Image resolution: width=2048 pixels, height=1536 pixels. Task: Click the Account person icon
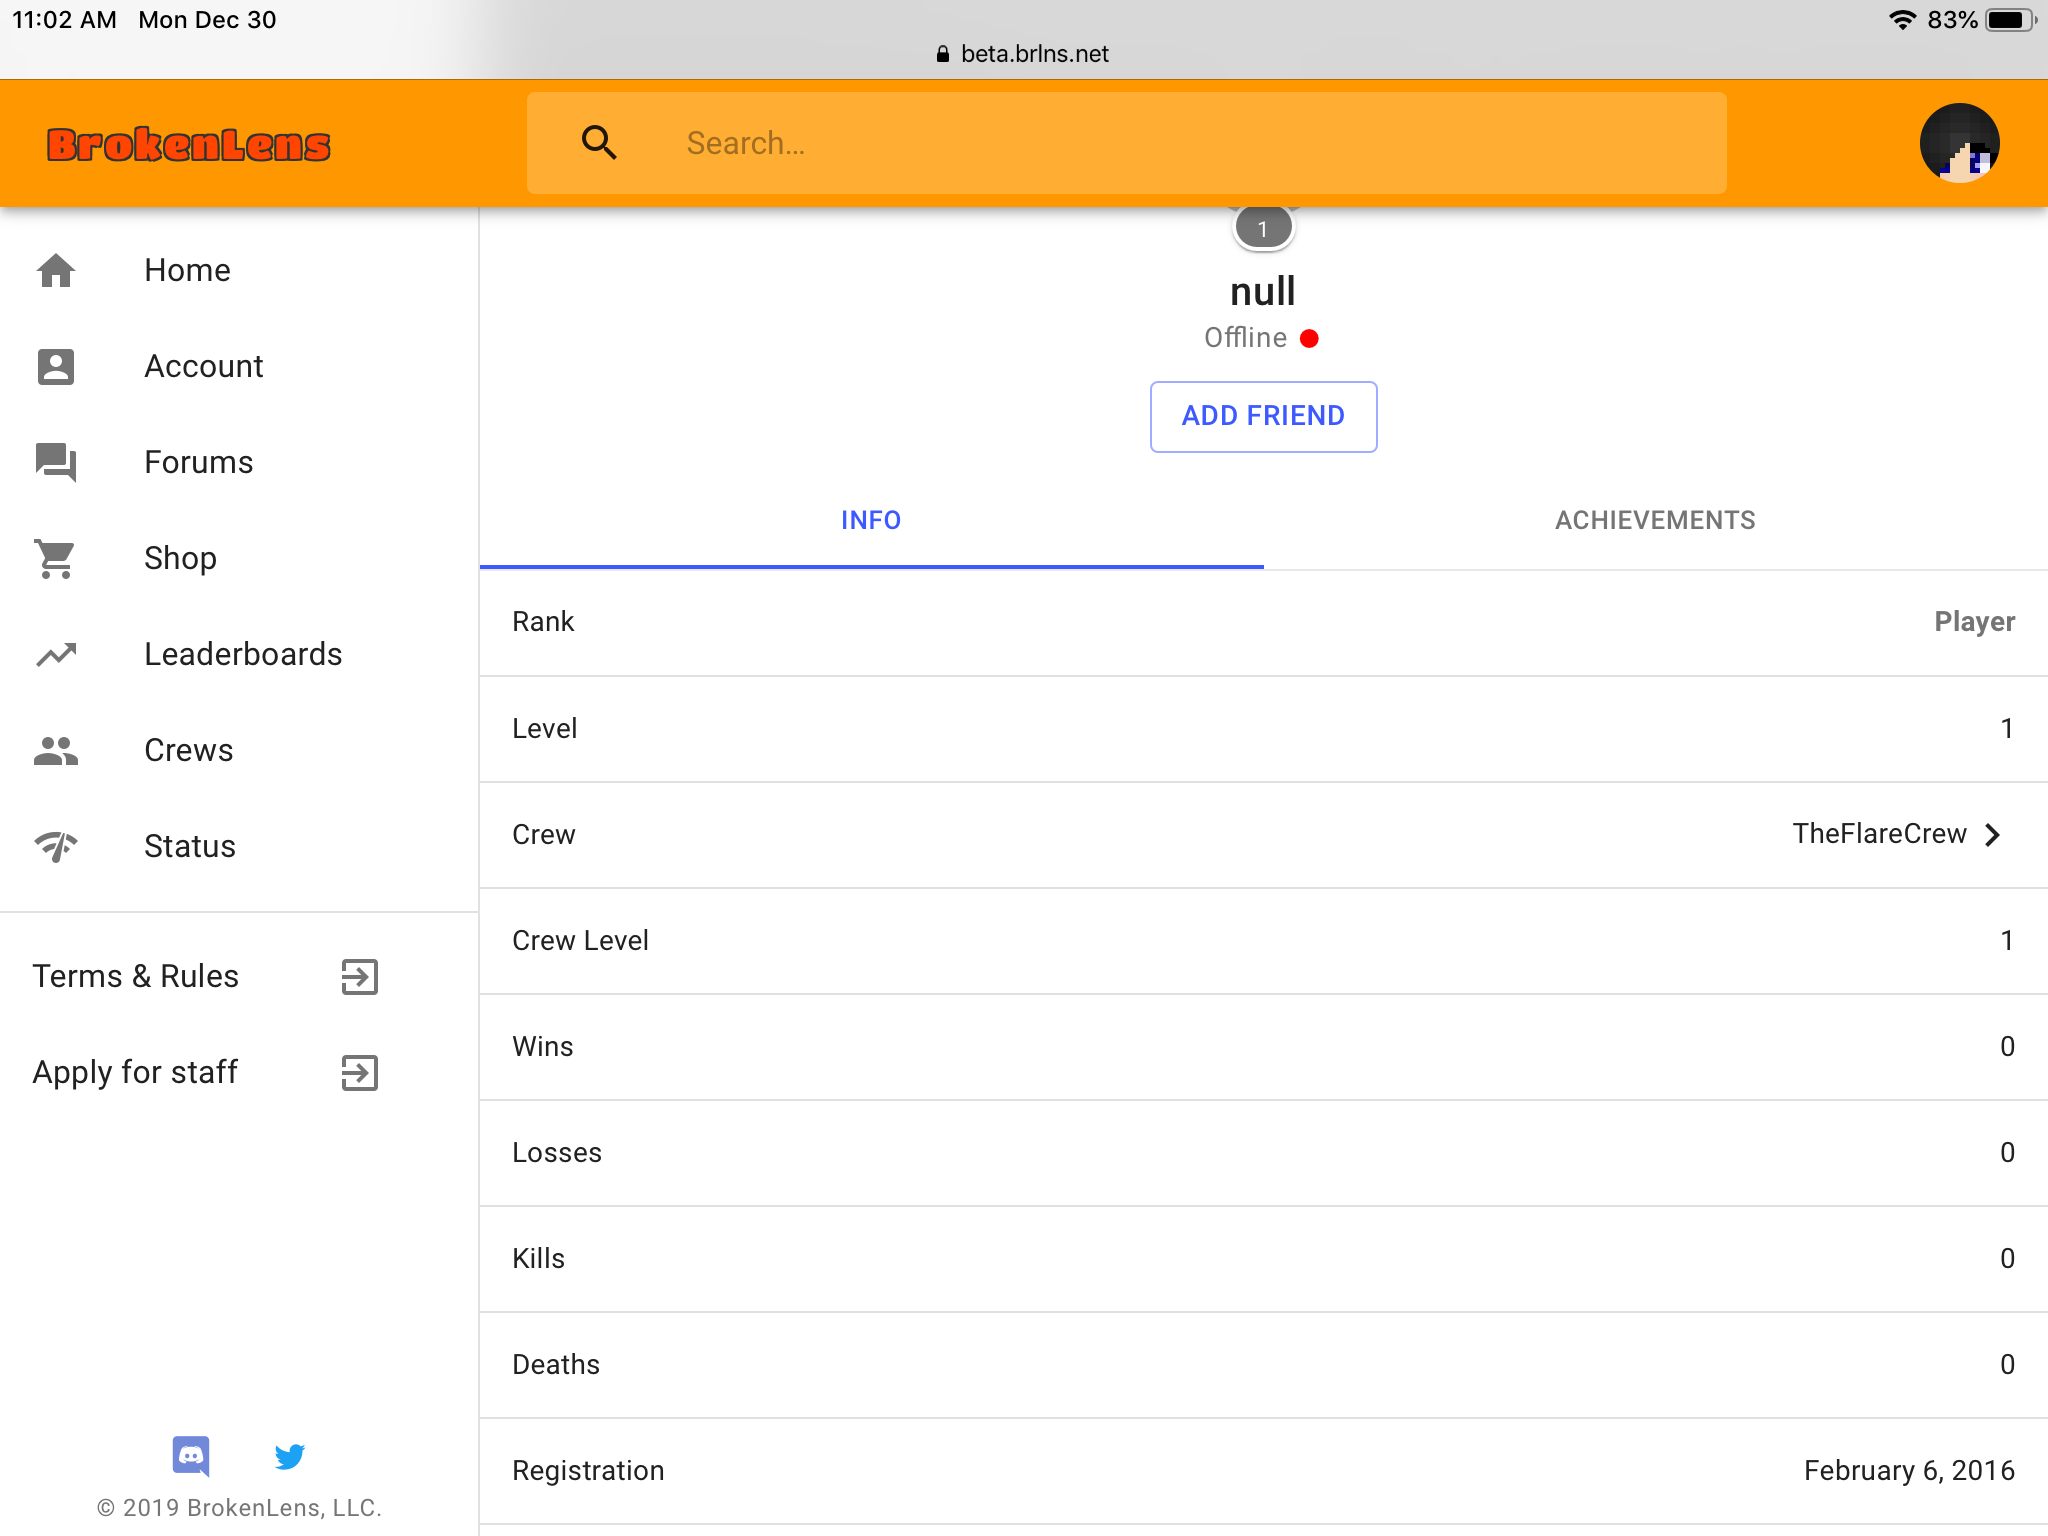(x=56, y=366)
